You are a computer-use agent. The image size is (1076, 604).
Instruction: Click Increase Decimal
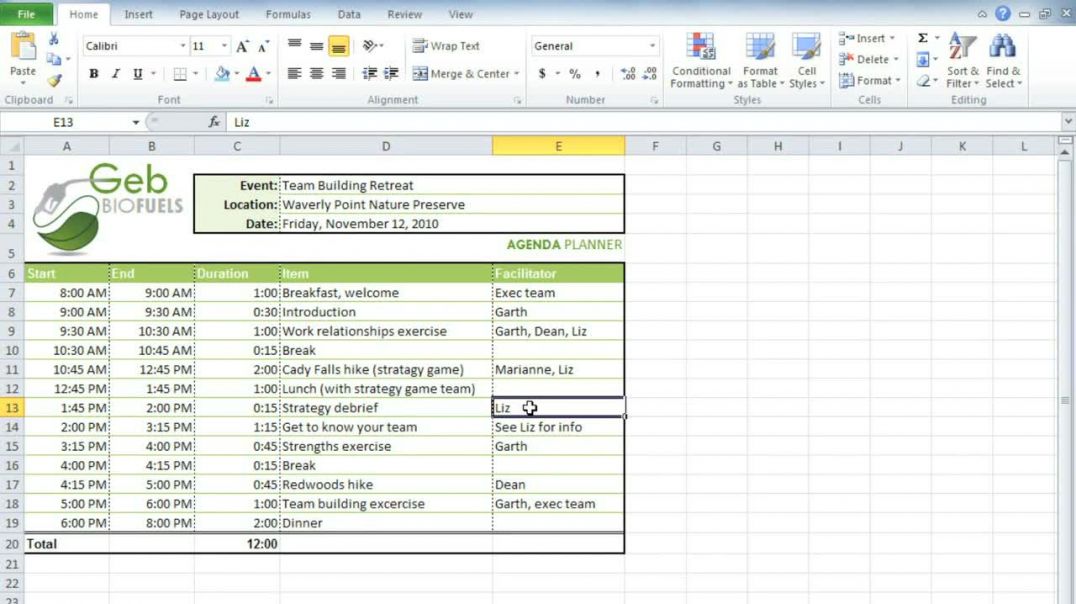(628, 73)
